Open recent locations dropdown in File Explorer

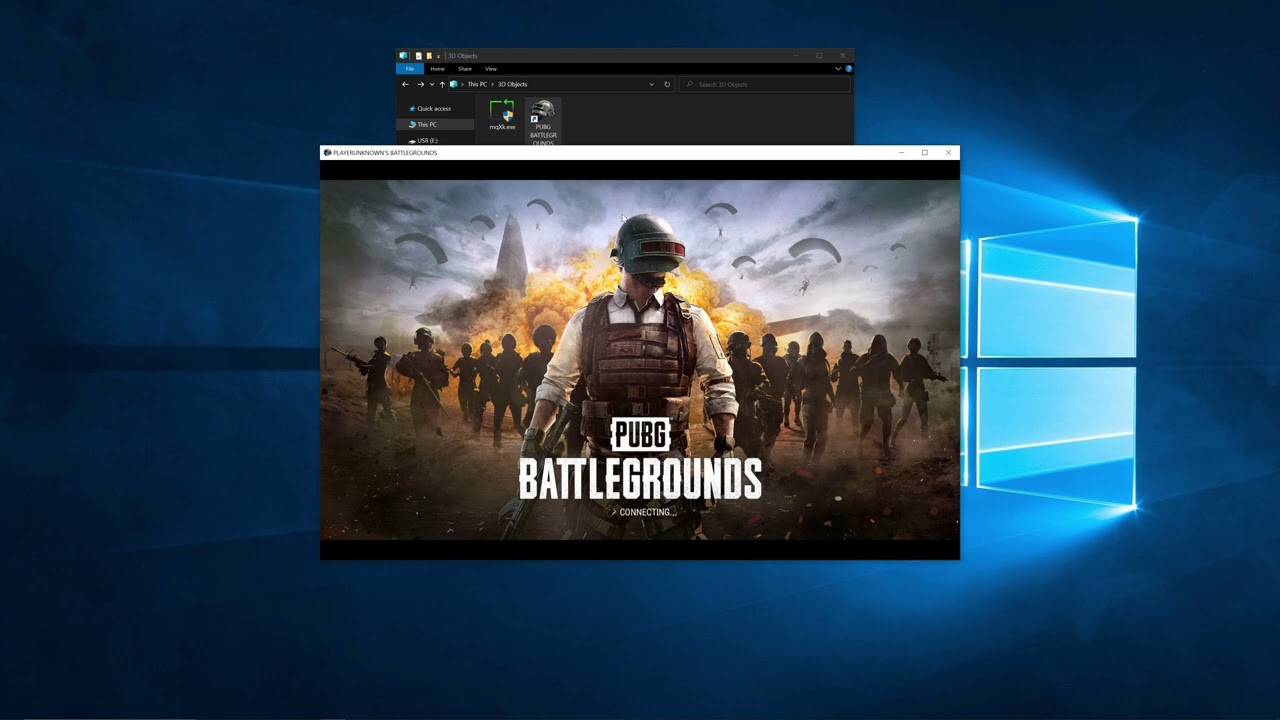[x=432, y=84]
